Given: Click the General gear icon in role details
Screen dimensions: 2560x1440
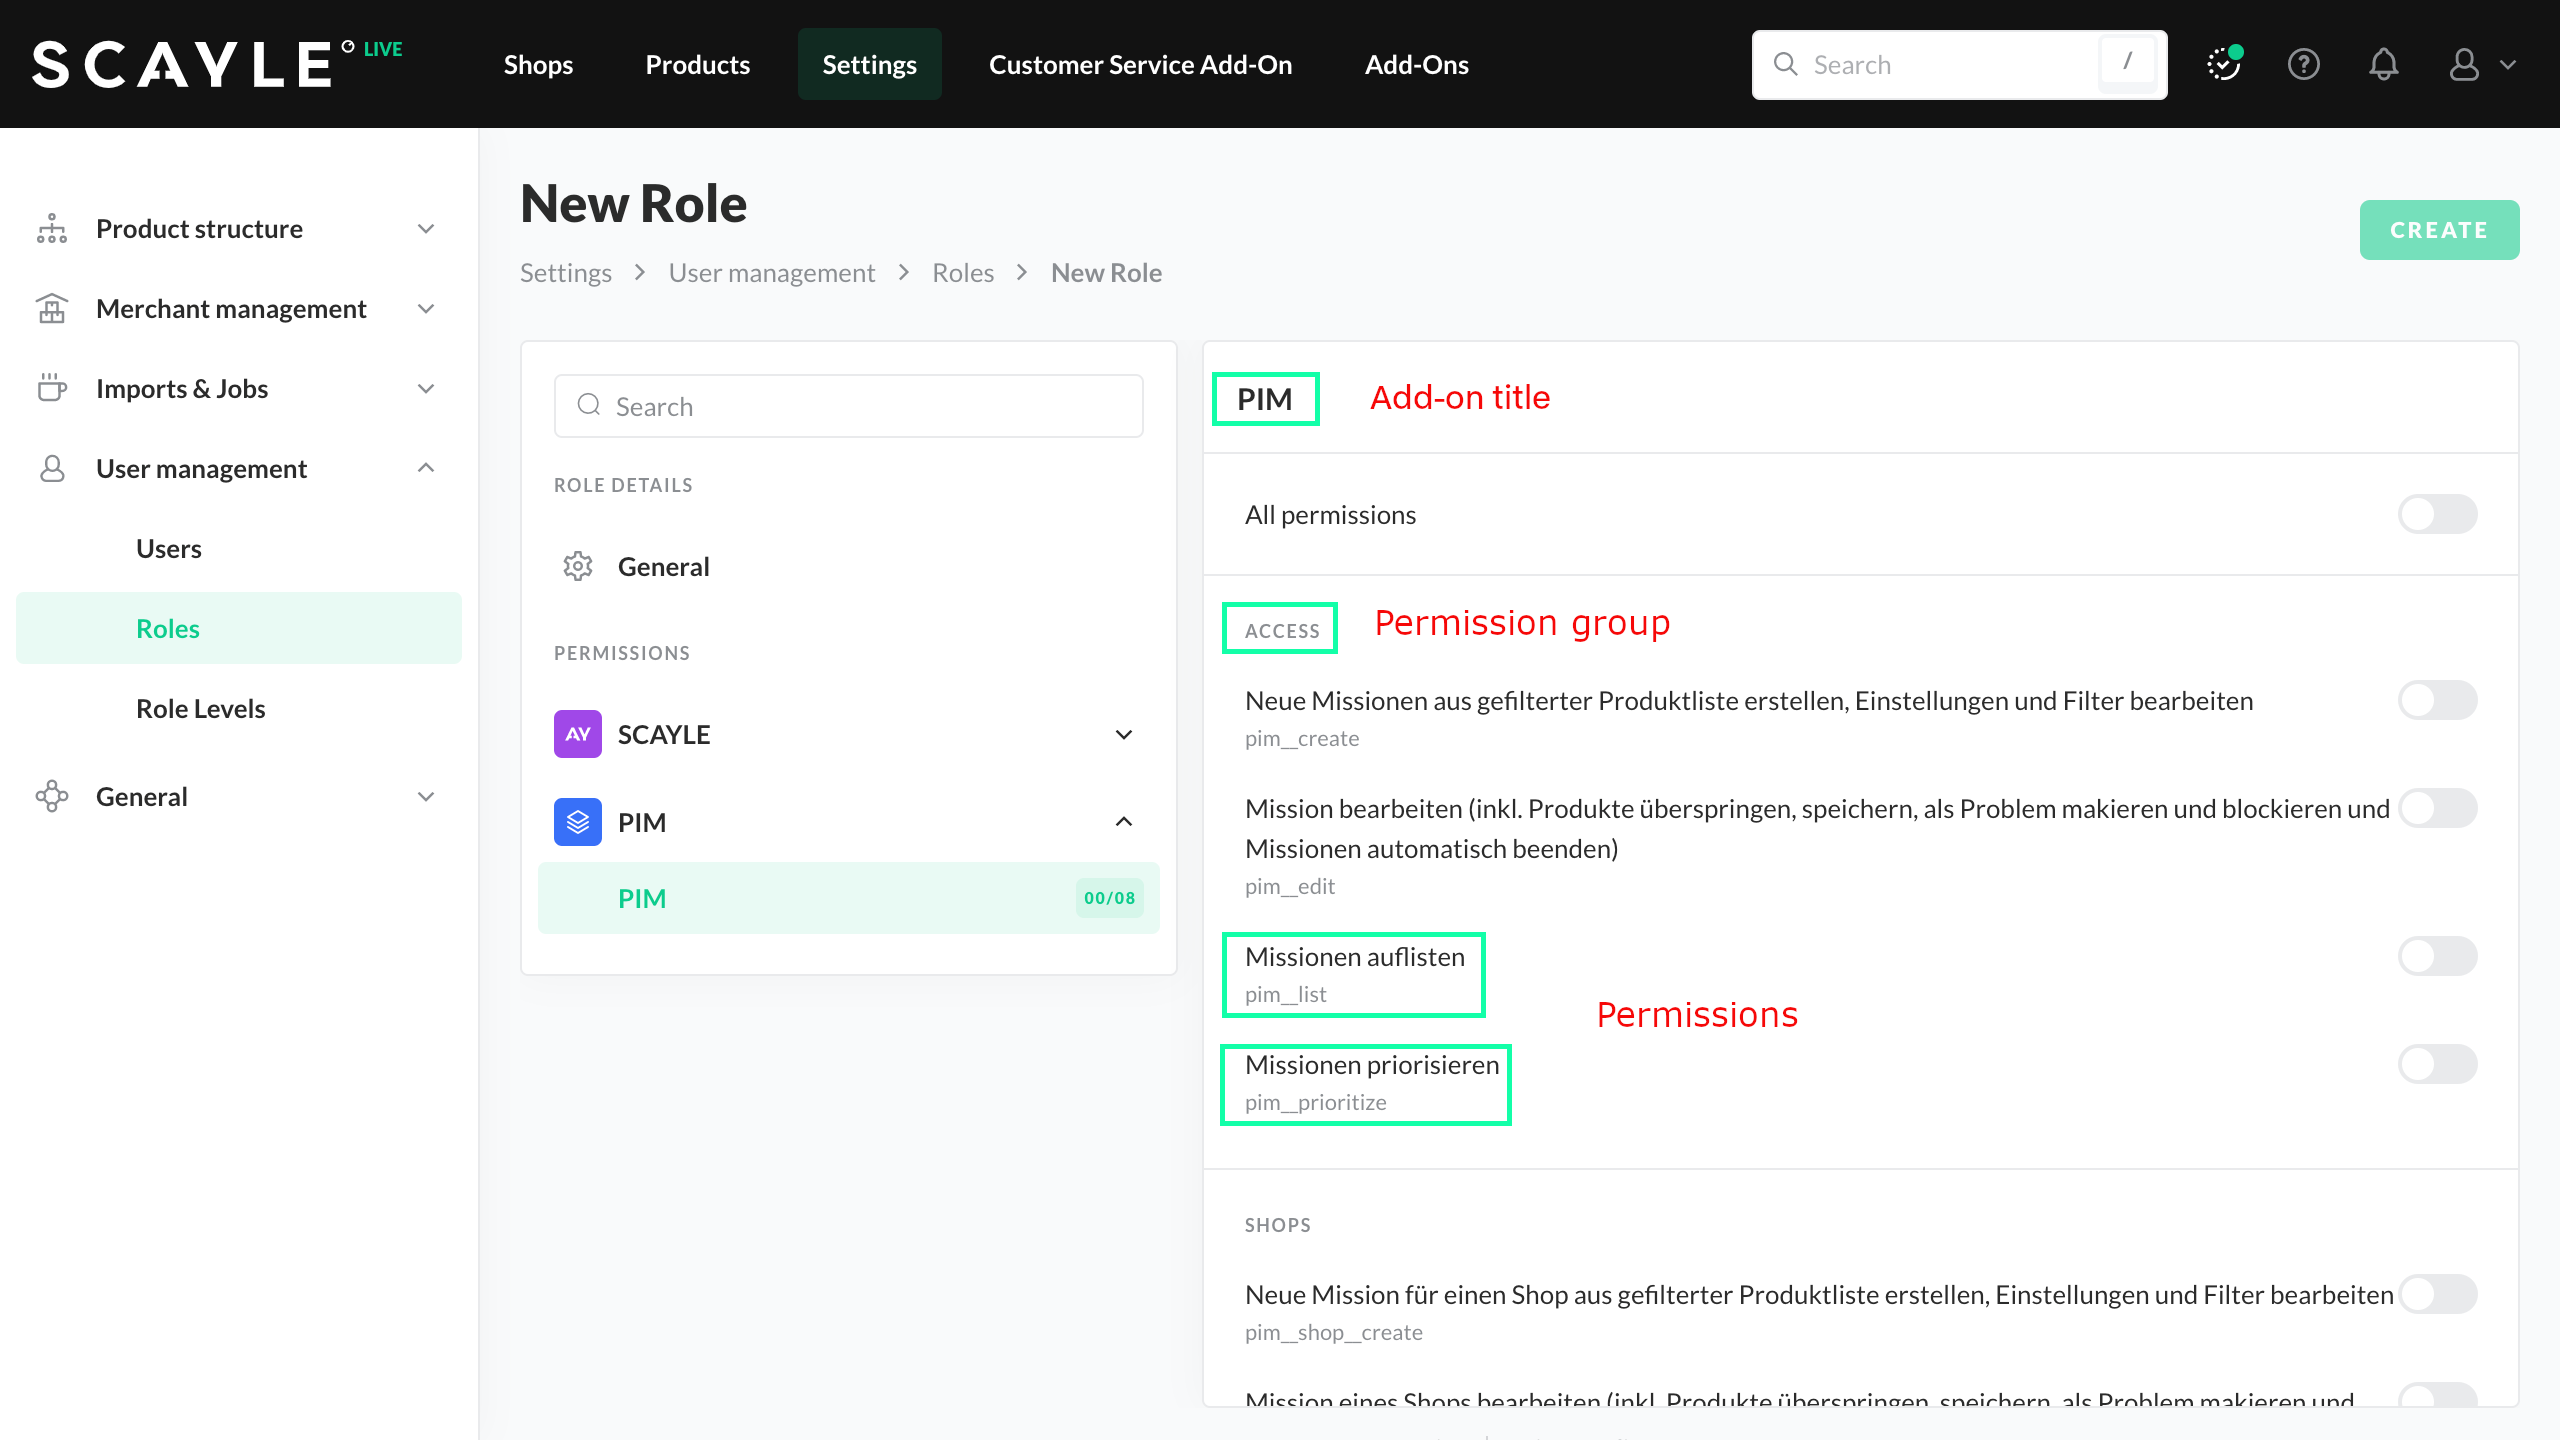Looking at the screenshot, I should [x=578, y=566].
